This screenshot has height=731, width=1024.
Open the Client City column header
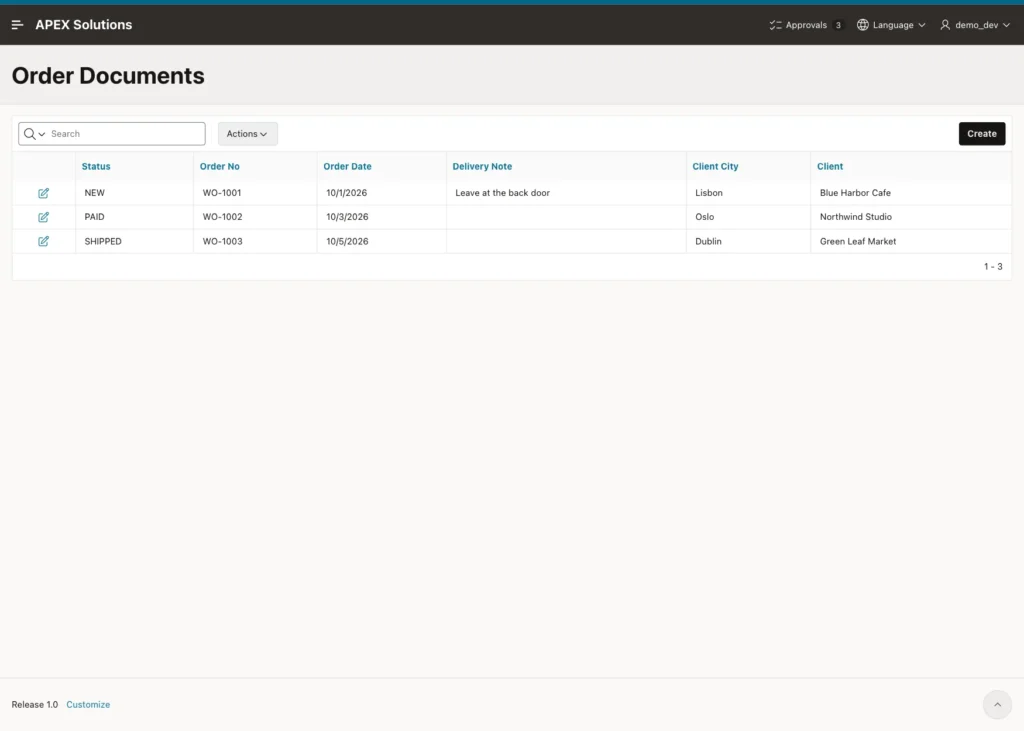(x=715, y=167)
